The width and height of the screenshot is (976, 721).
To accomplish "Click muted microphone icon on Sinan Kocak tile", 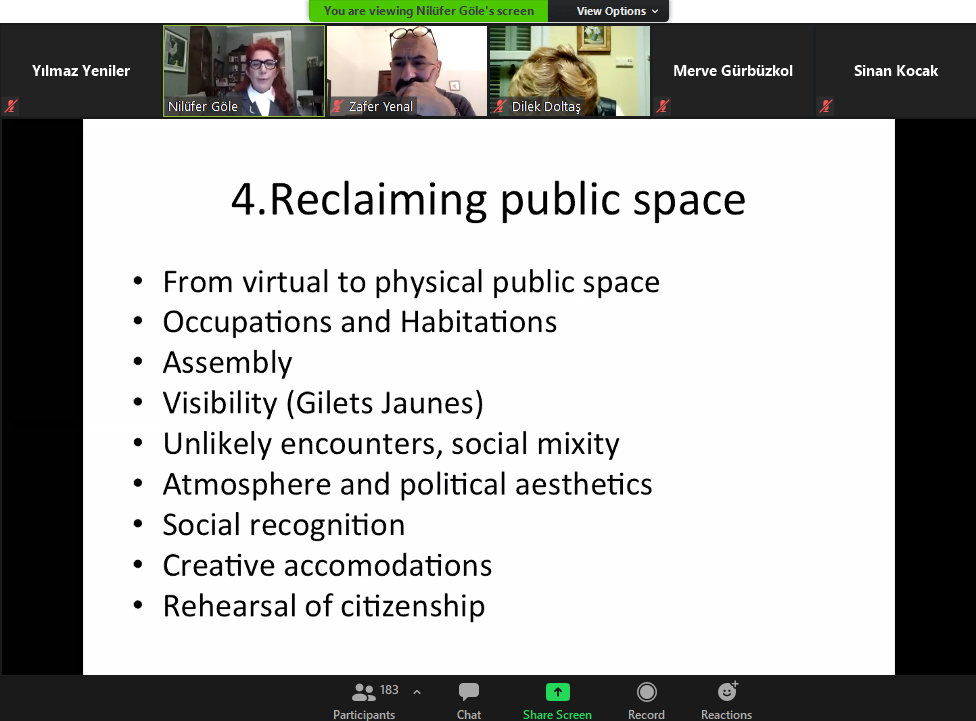I will pos(824,105).
